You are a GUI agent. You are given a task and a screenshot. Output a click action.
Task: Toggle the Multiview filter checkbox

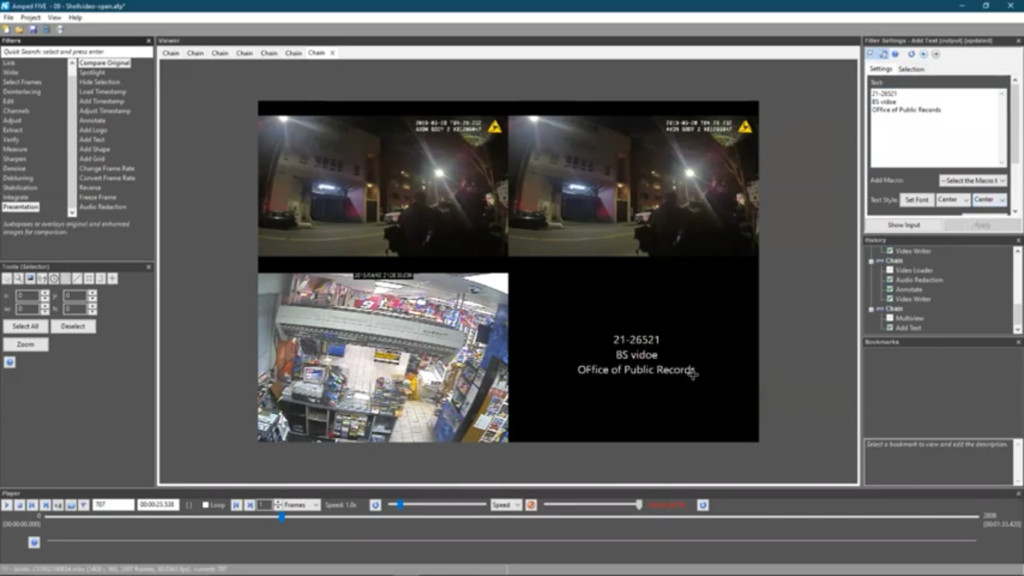(x=889, y=318)
